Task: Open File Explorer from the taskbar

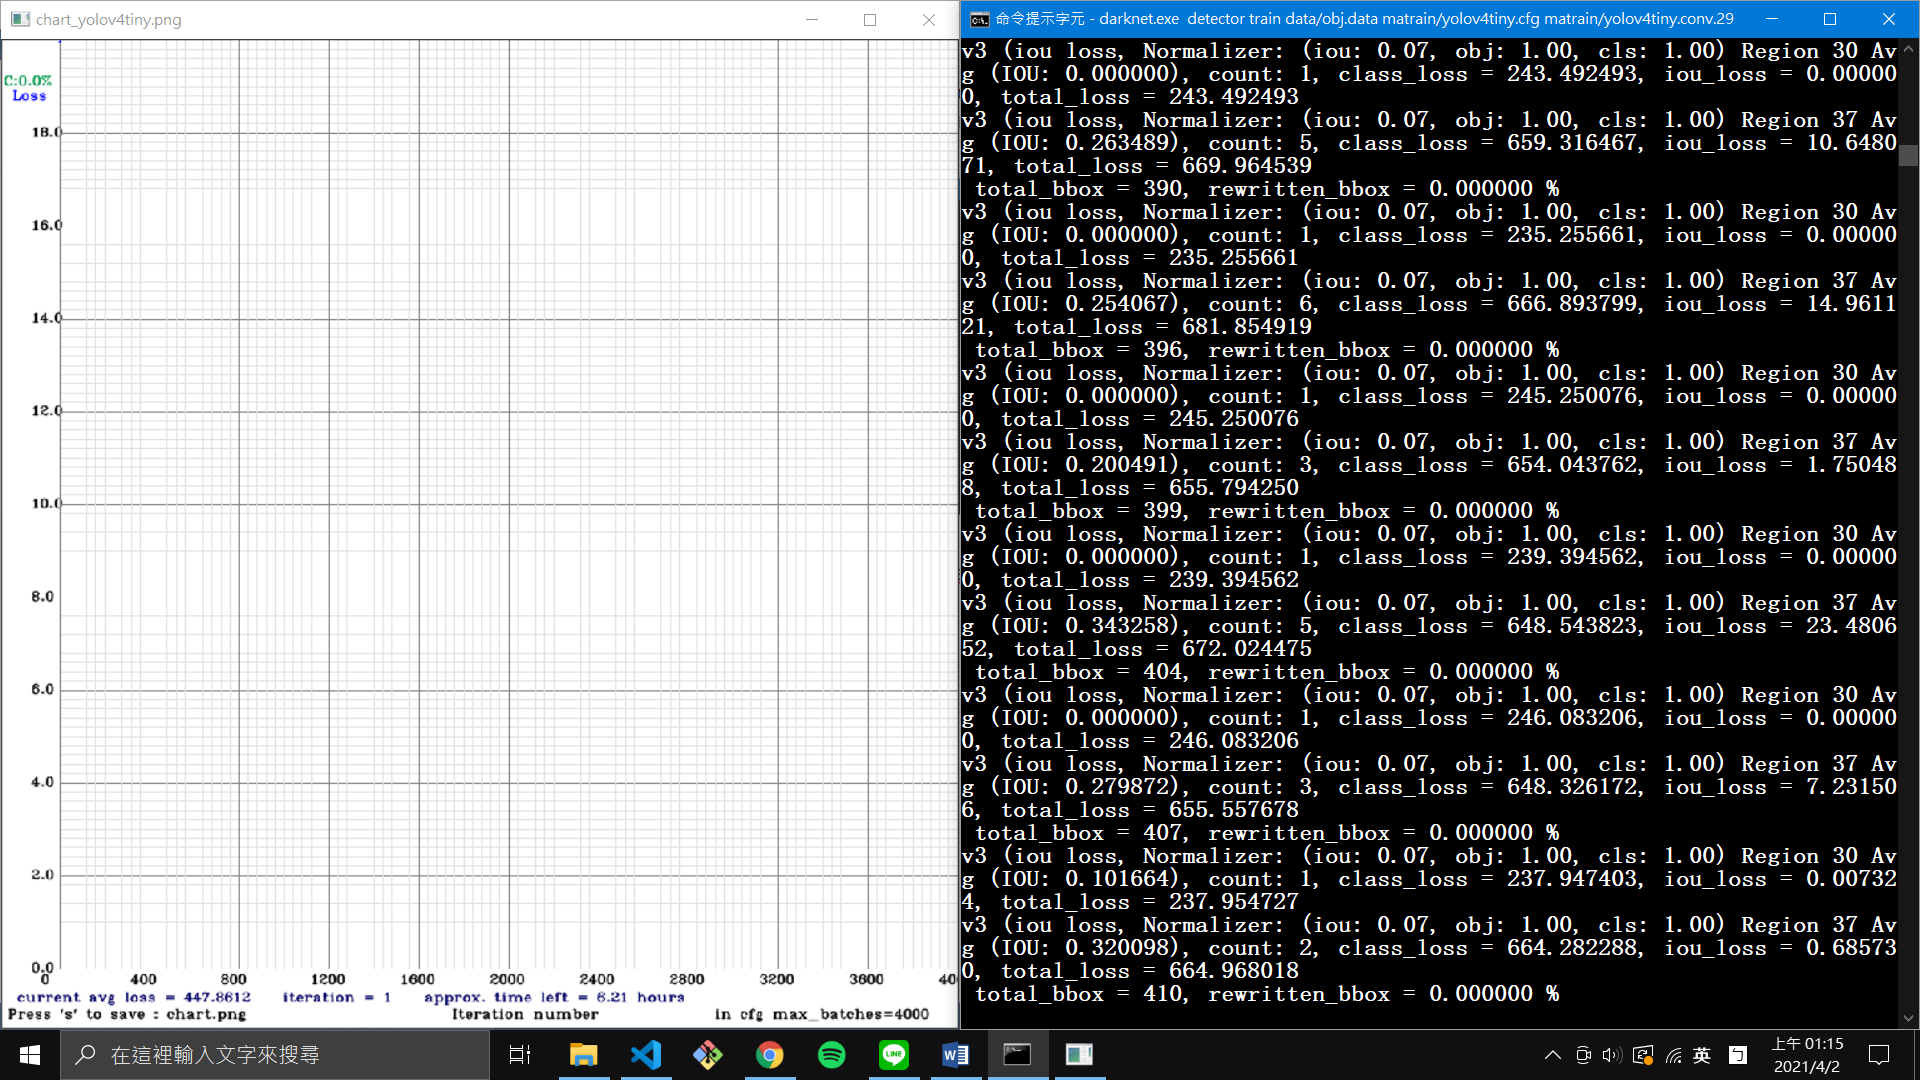Action: click(583, 1055)
